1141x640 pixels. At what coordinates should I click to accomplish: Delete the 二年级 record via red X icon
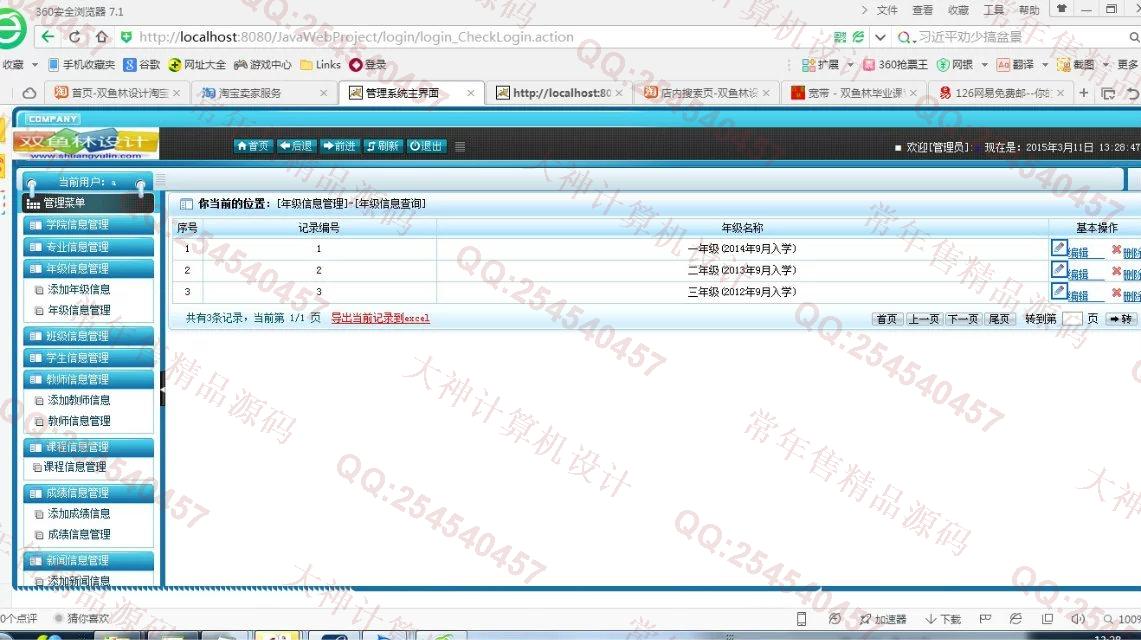pyautogui.click(x=1116, y=272)
